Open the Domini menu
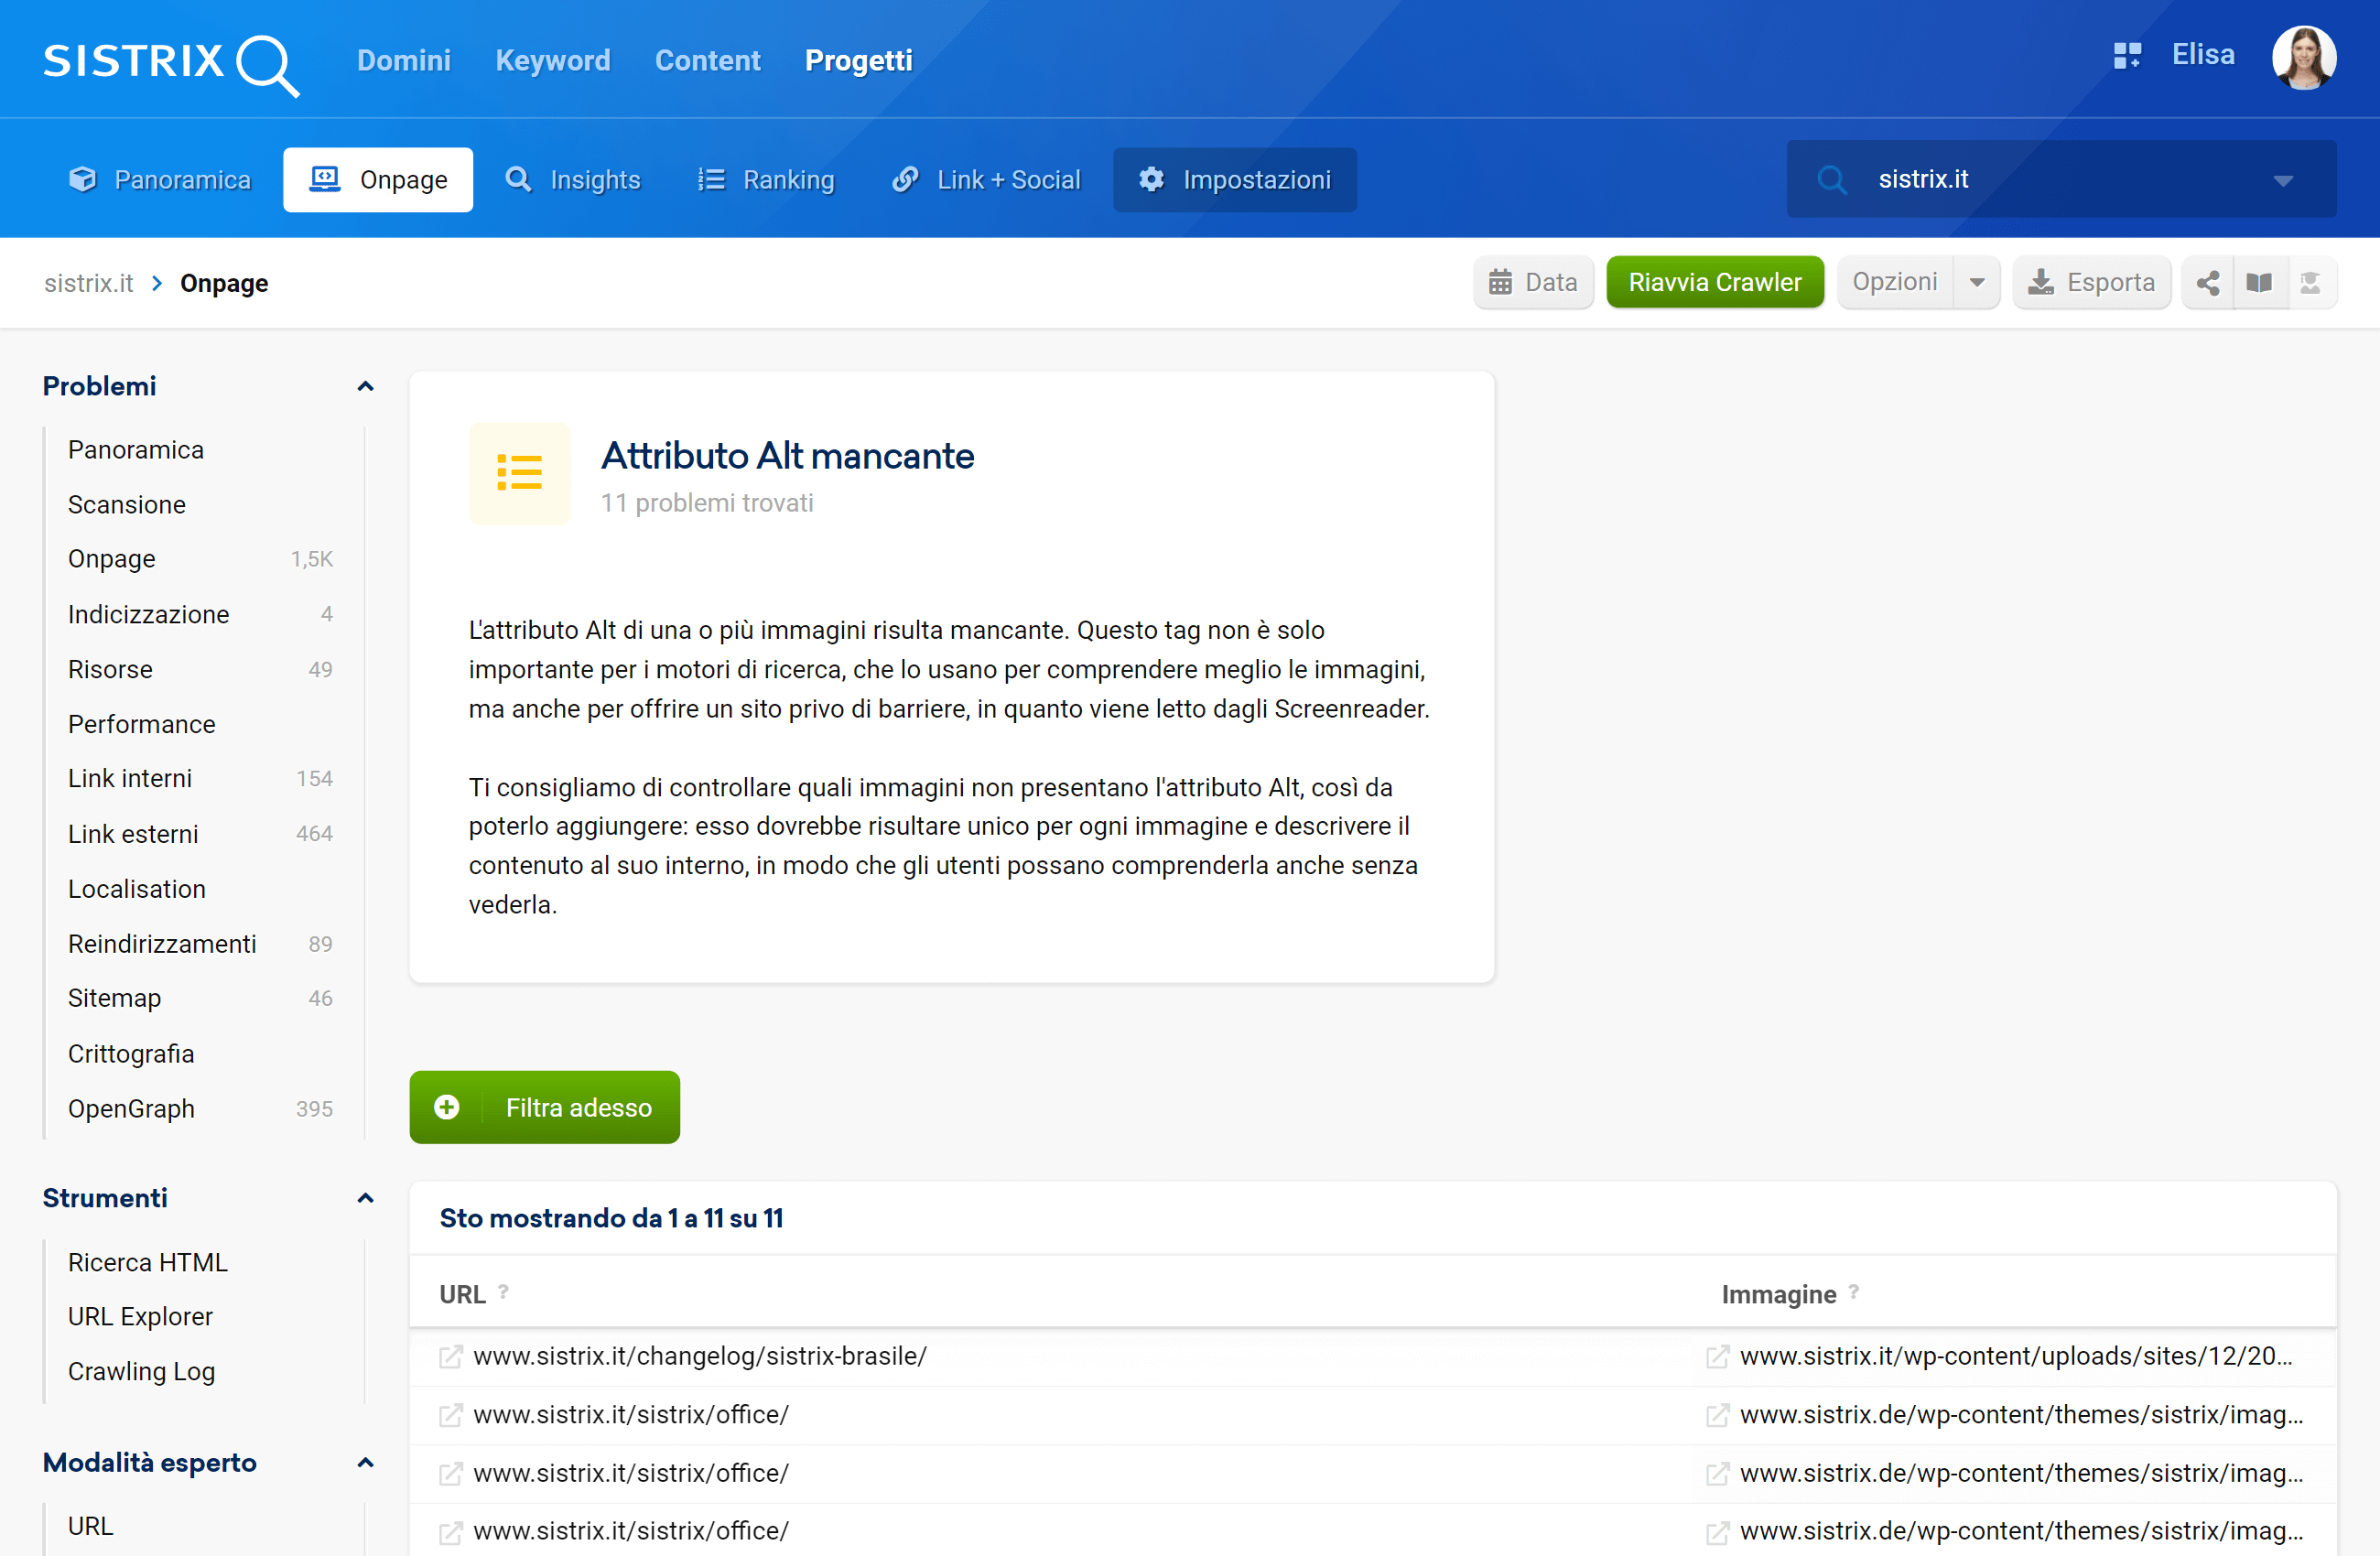Screen dimensions: 2380x1556 (x=404, y=60)
